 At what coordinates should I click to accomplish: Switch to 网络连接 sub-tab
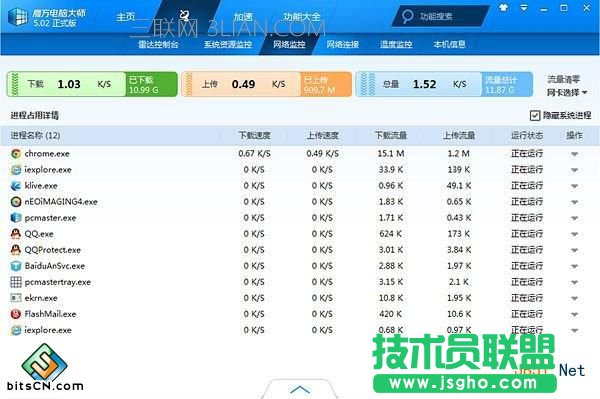[x=342, y=44]
